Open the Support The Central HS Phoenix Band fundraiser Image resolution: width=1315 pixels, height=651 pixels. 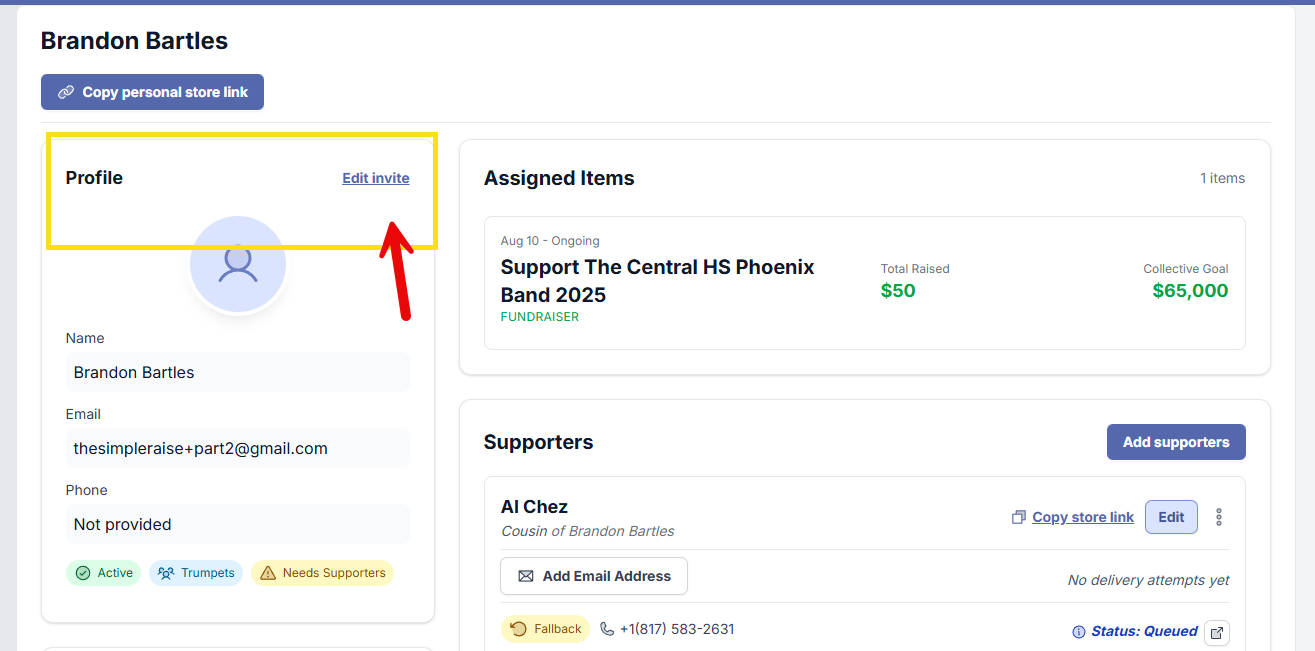[x=657, y=281]
